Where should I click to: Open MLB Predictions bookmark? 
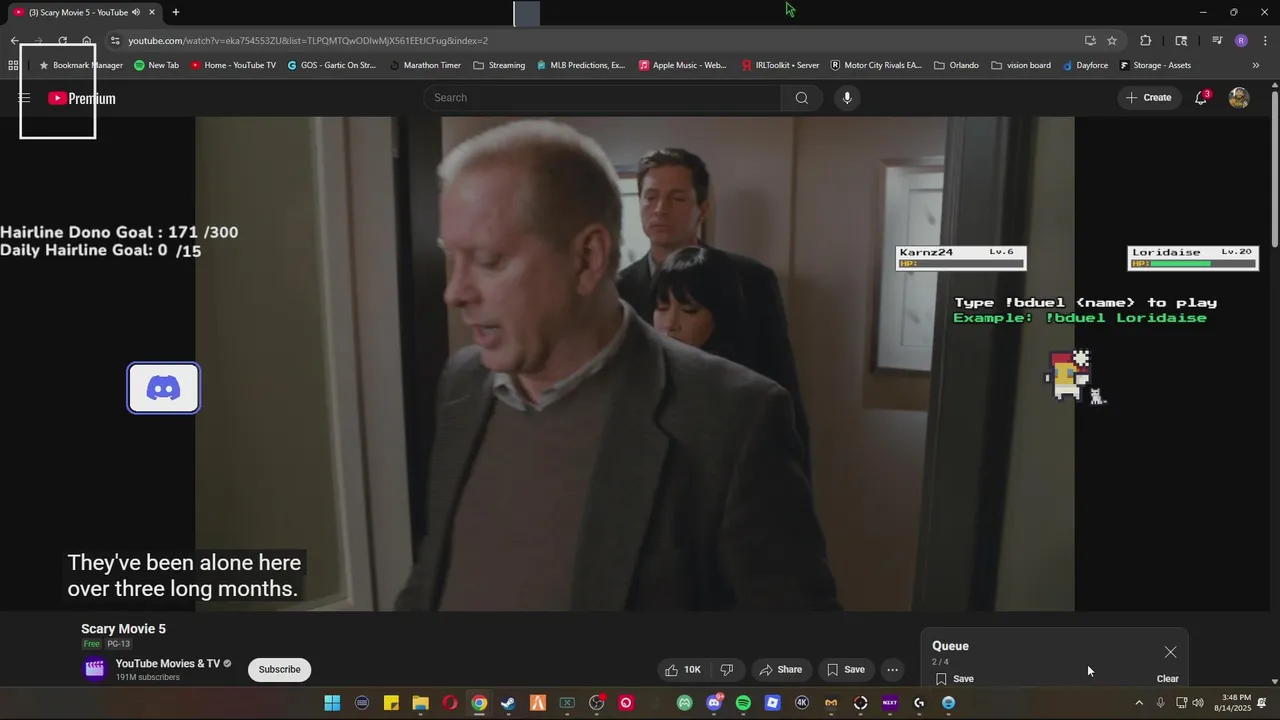(x=580, y=66)
